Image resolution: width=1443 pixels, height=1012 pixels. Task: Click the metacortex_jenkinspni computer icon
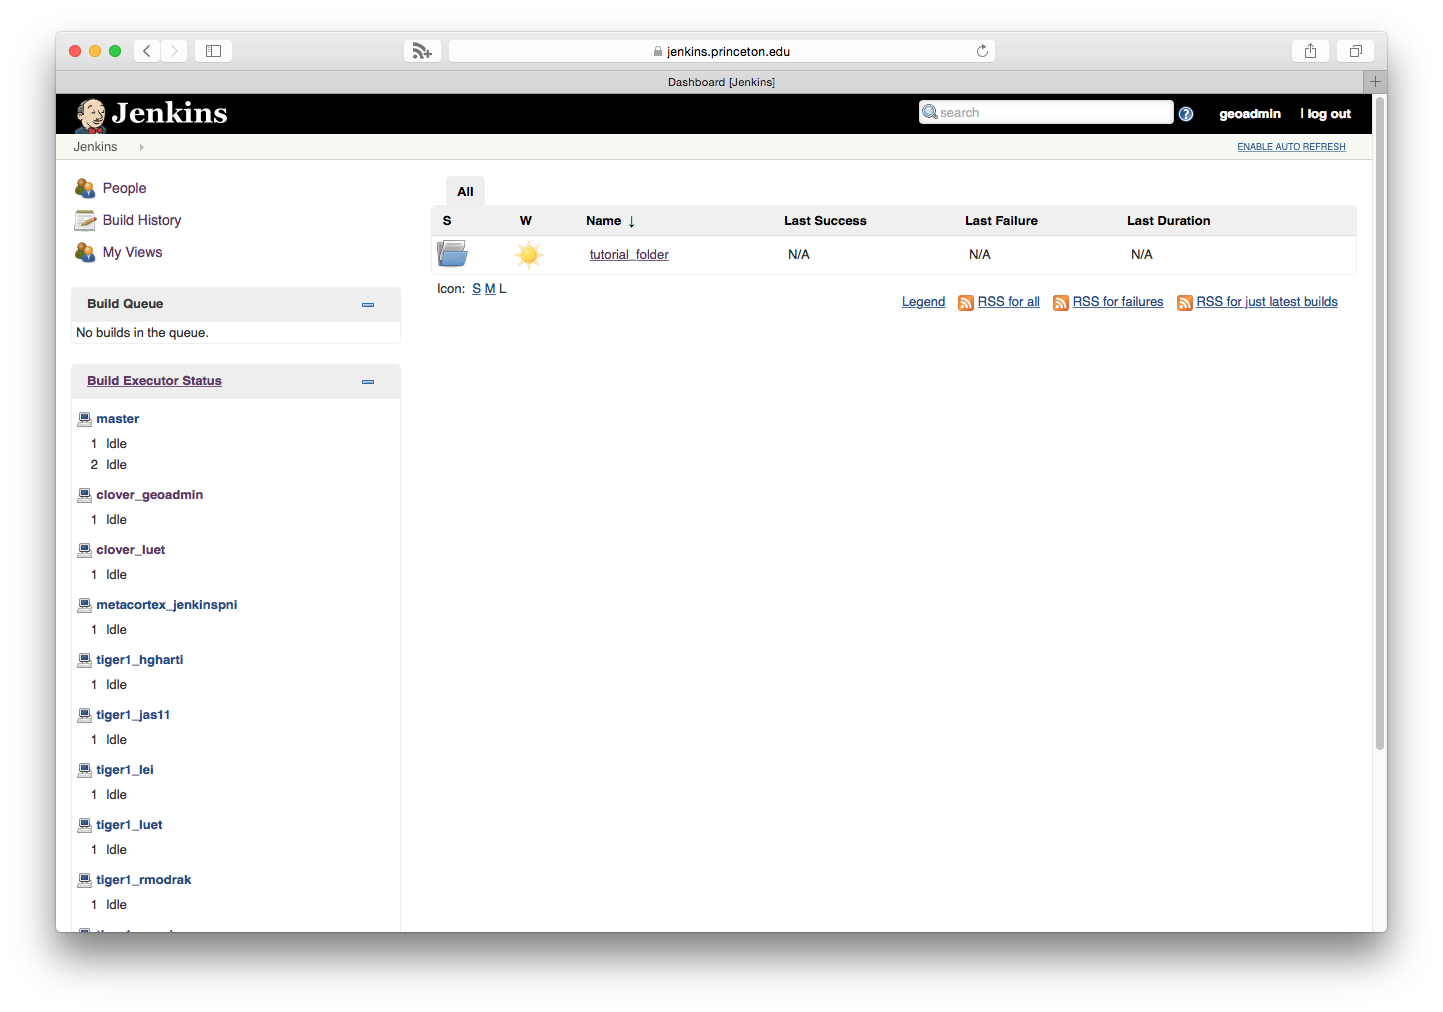coord(85,604)
